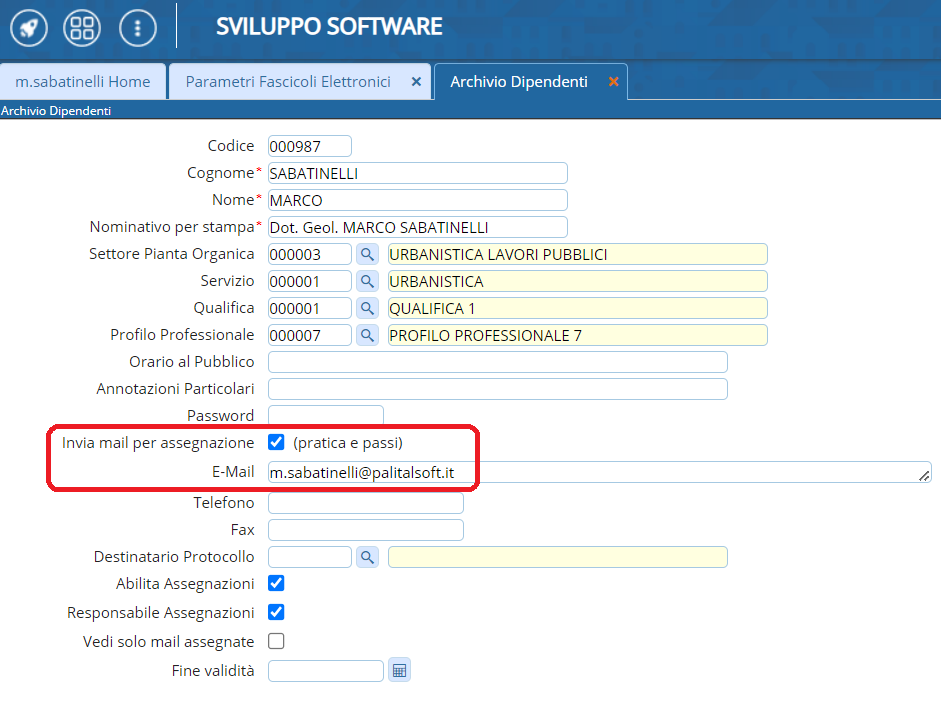
Task: Open the three-dots options menu icon
Action: 137,27
